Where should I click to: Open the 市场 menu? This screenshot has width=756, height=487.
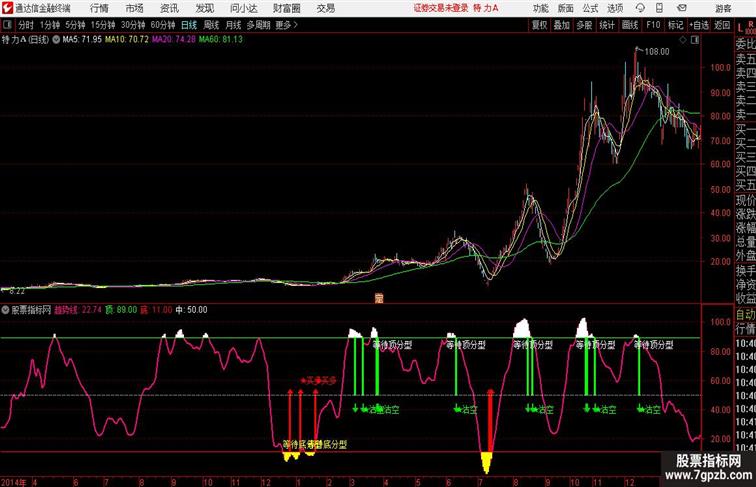point(134,8)
